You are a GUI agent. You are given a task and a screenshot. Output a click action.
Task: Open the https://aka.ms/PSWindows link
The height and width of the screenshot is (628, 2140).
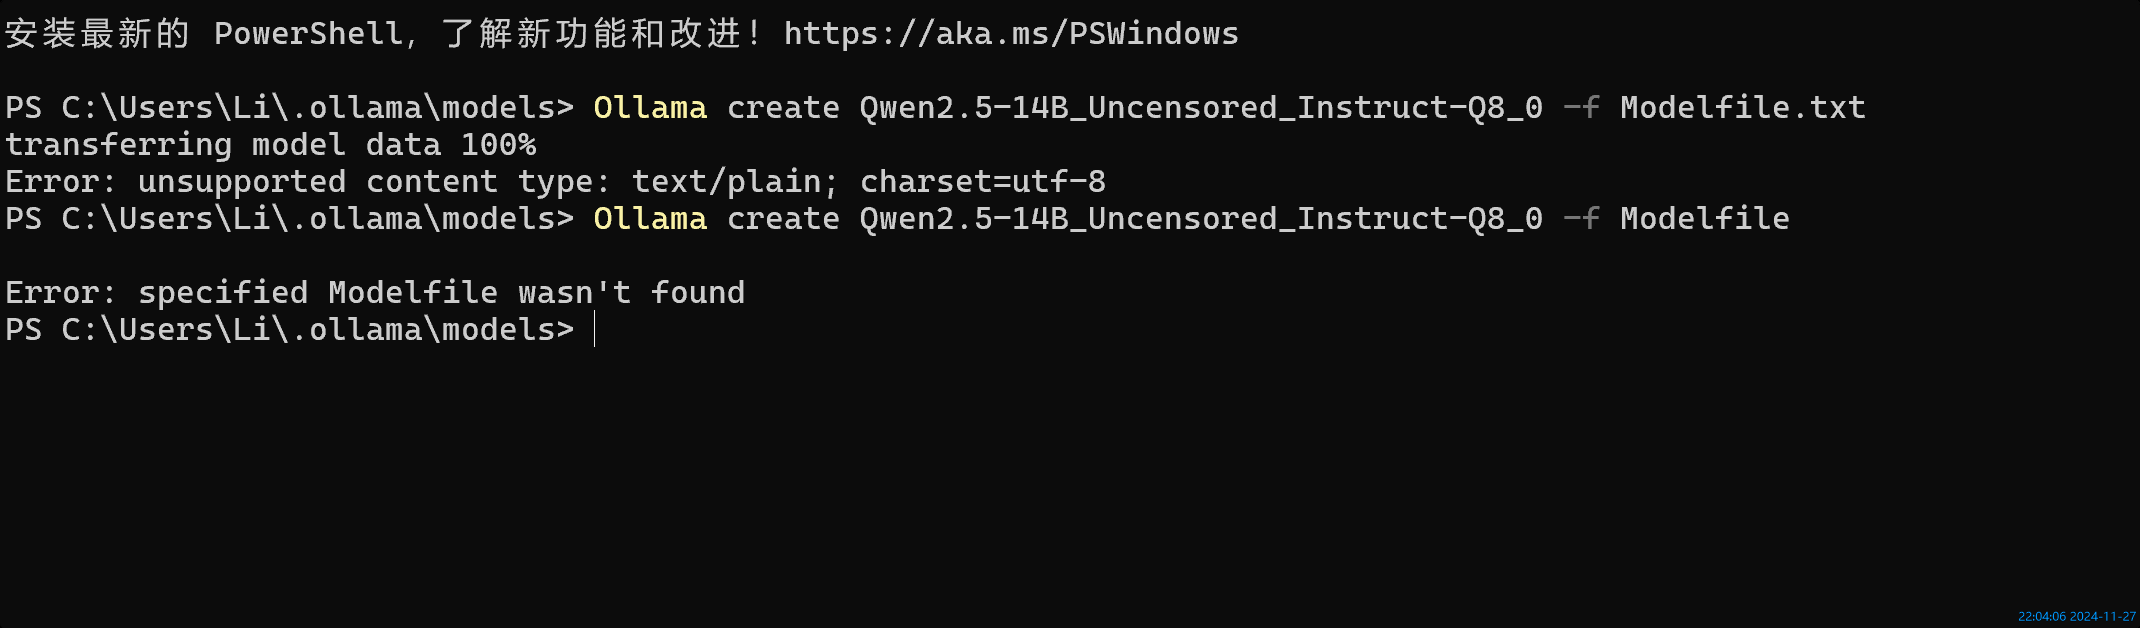click(1010, 34)
